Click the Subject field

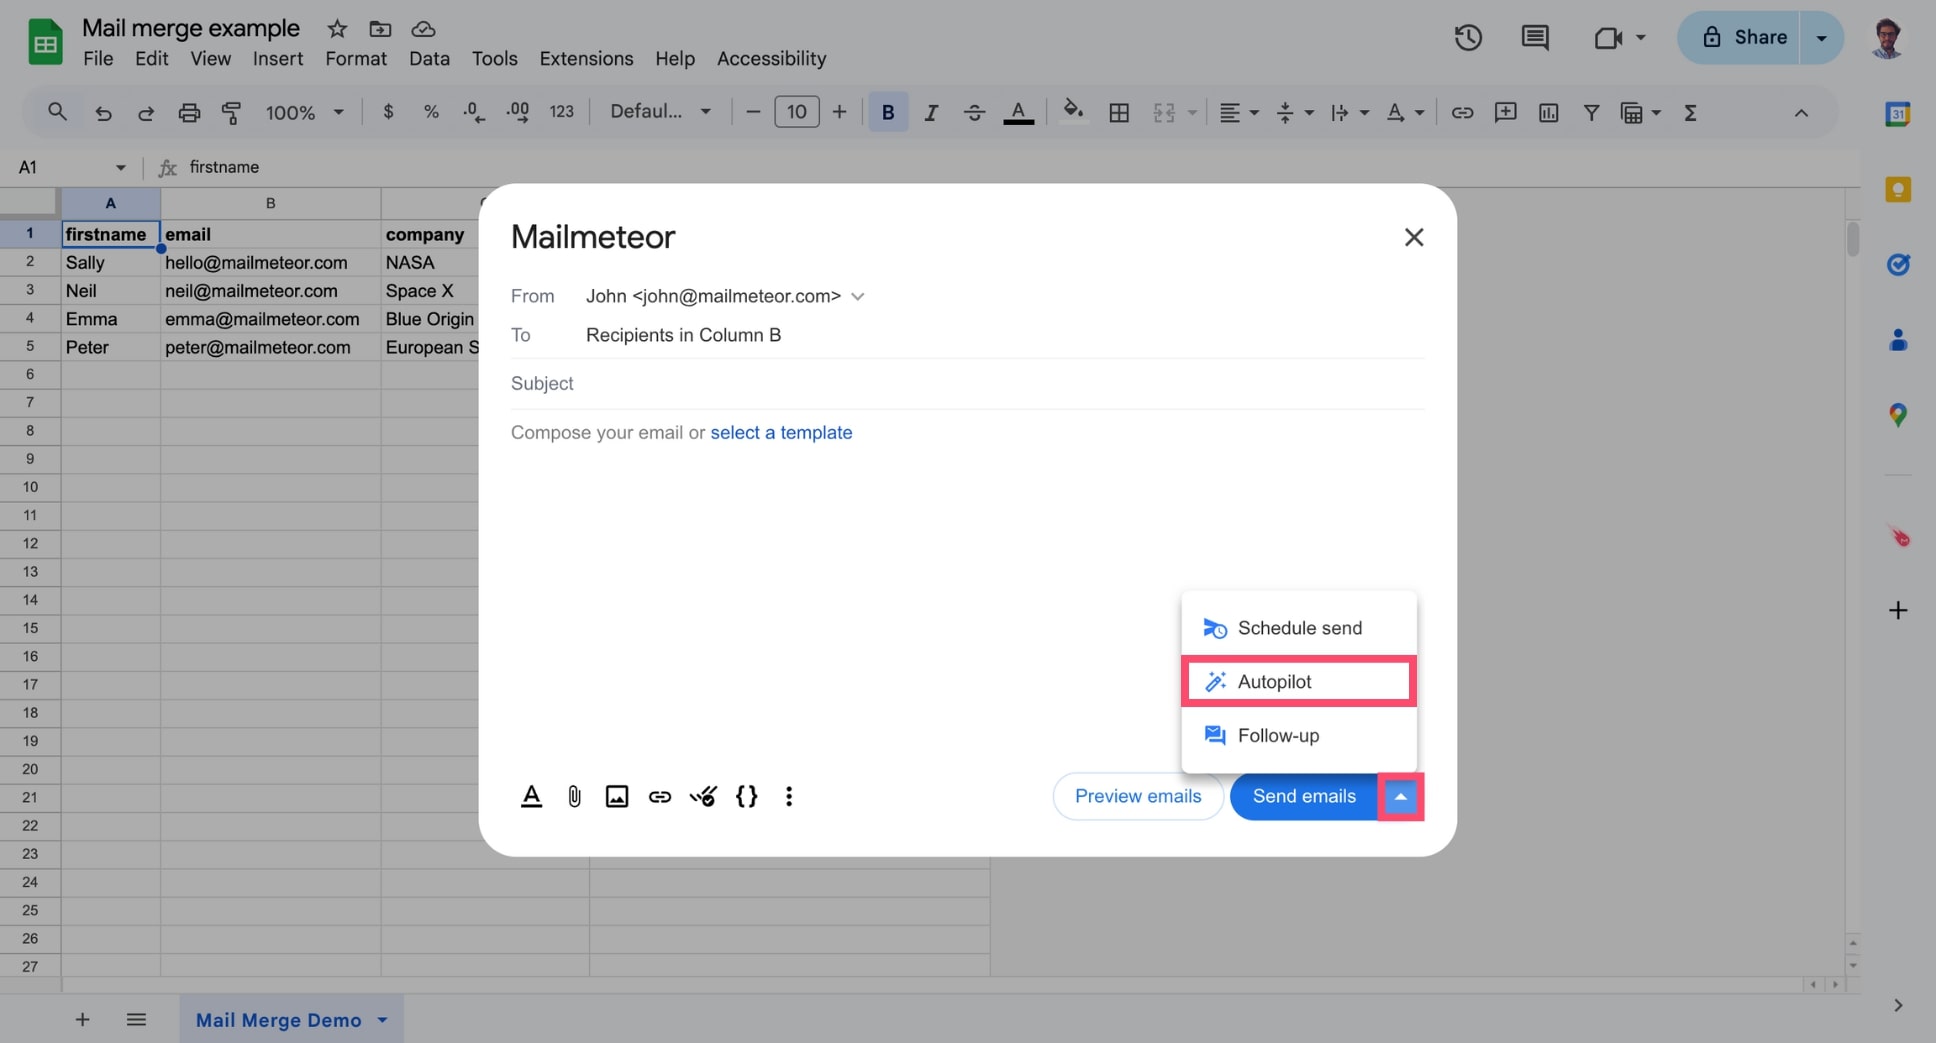pos(967,384)
